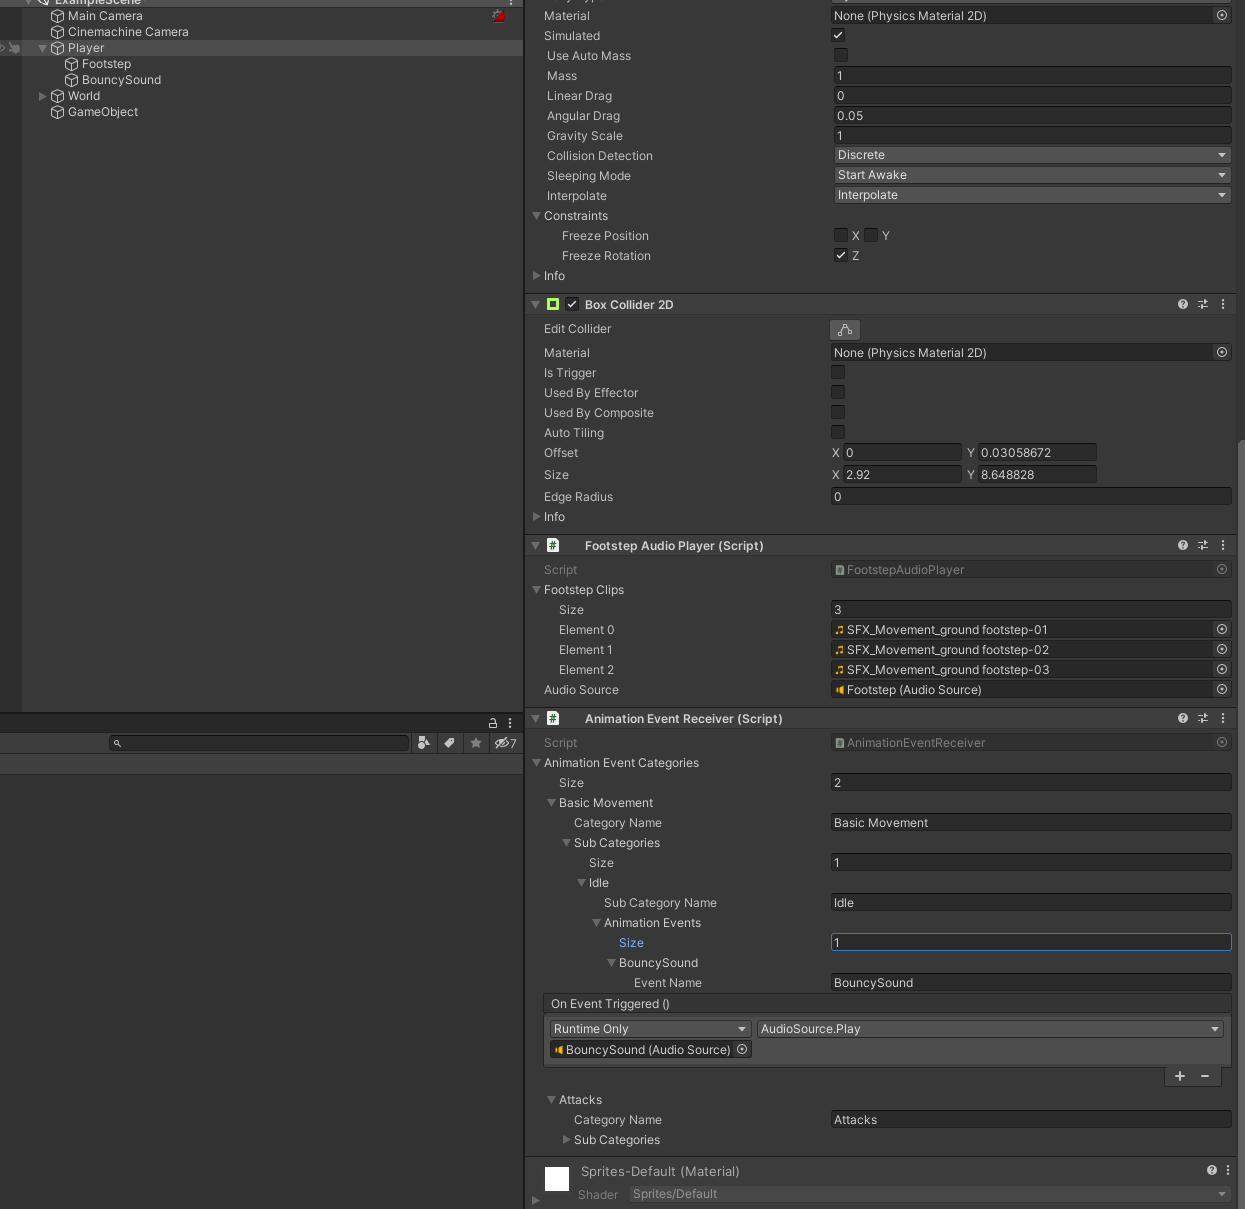This screenshot has width=1245, height=1209.
Task: Open the object picker for Audio Source field
Action: click(x=1221, y=689)
